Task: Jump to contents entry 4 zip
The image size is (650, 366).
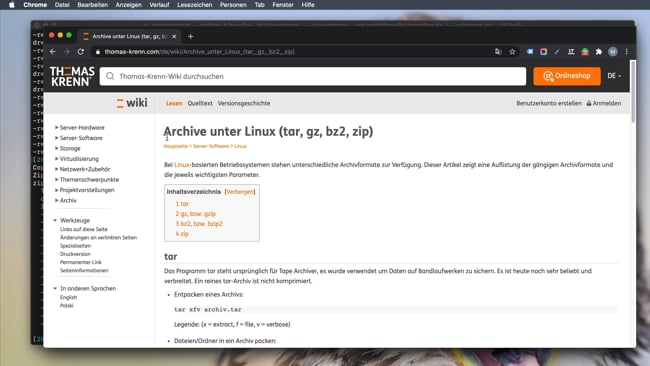Action: (182, 234)
